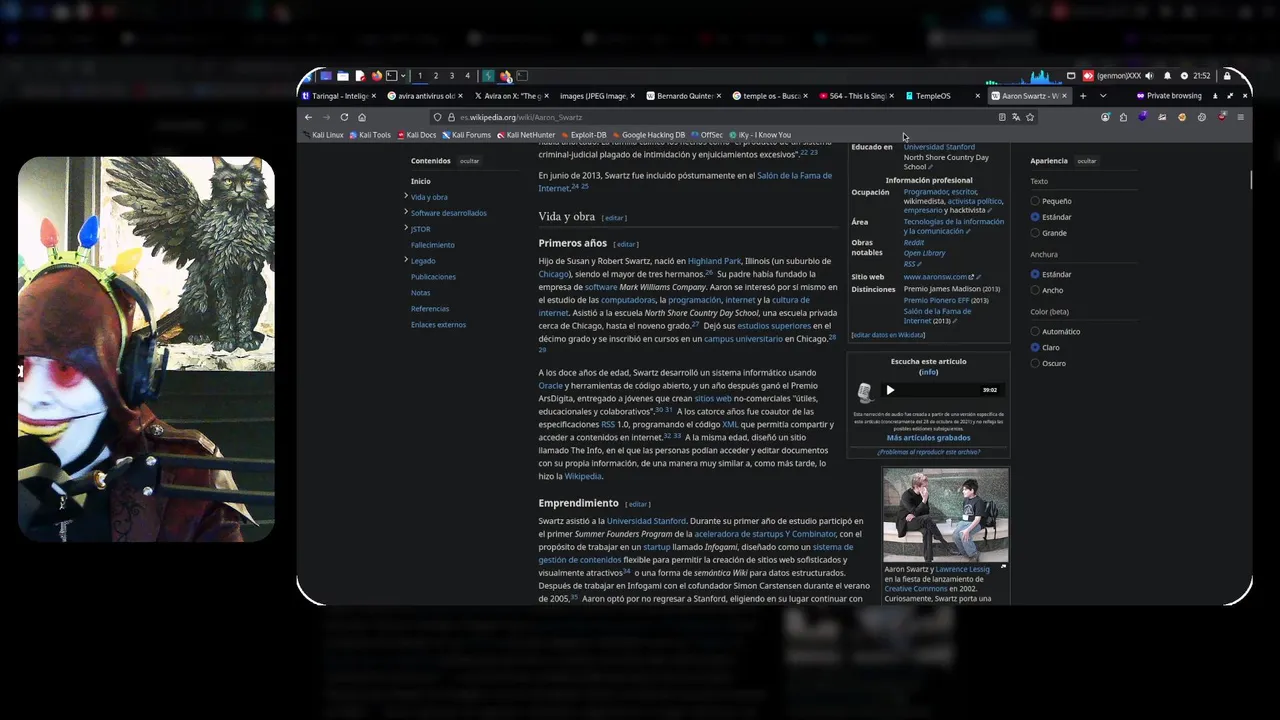1280x720 pixels.
Task: Open the text editor icon in Kali panel
Action: tap(359, 76)
